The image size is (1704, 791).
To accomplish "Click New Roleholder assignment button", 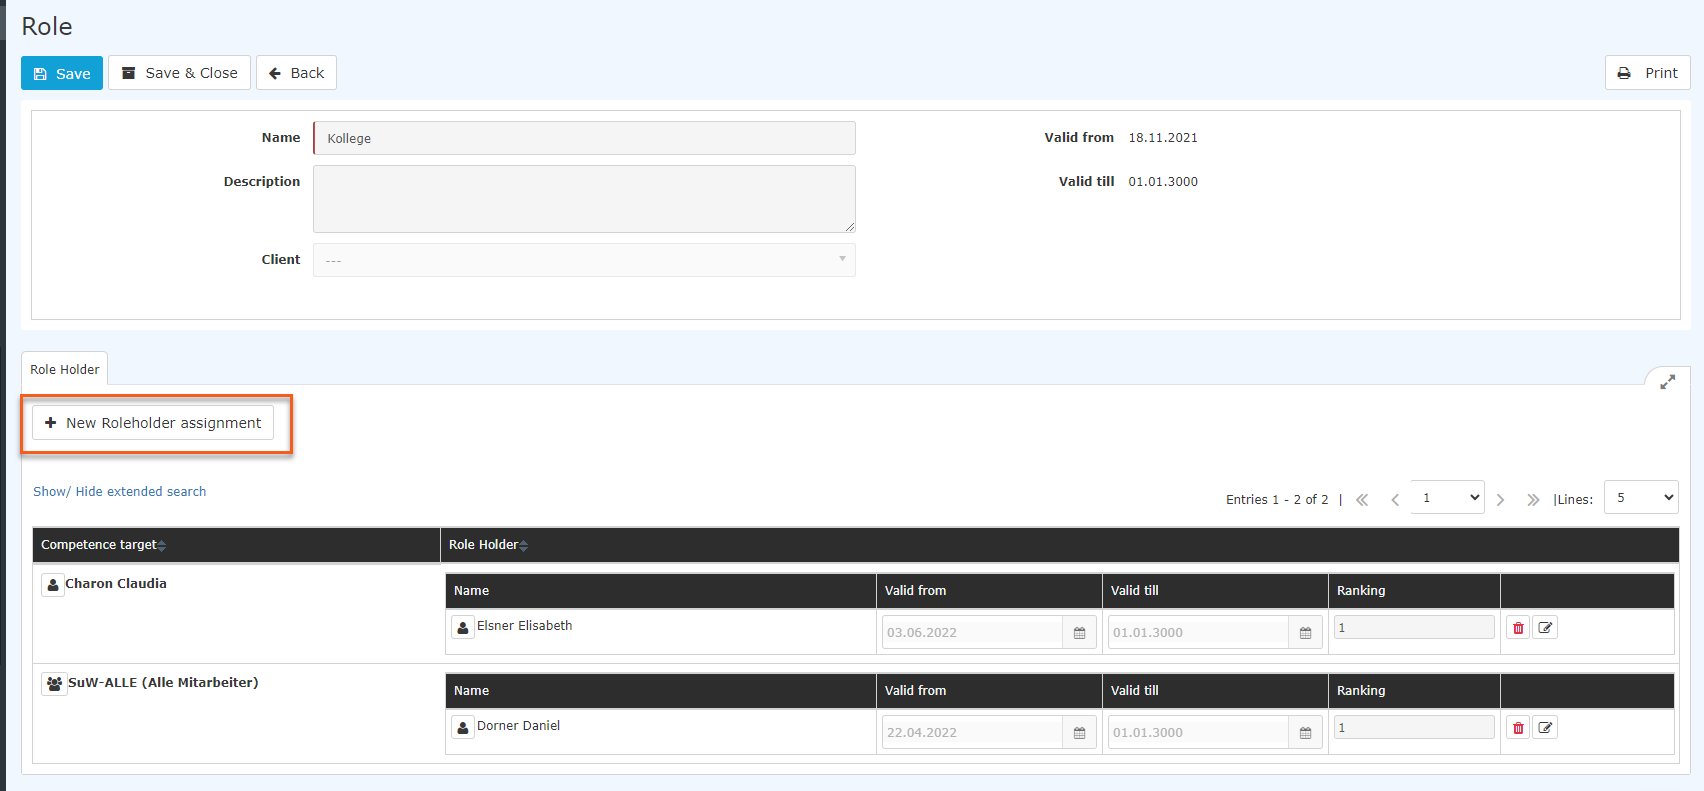I will pos(153,423).
